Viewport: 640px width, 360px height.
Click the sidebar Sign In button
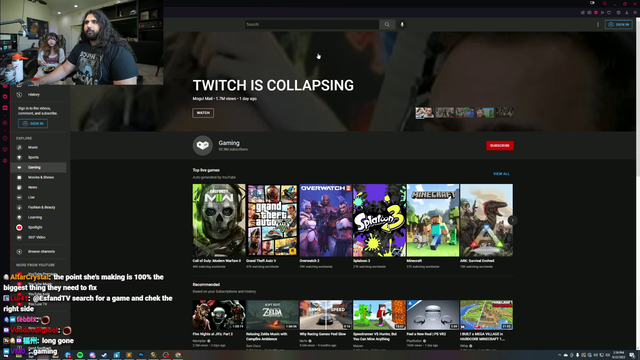tap(33, 123)
